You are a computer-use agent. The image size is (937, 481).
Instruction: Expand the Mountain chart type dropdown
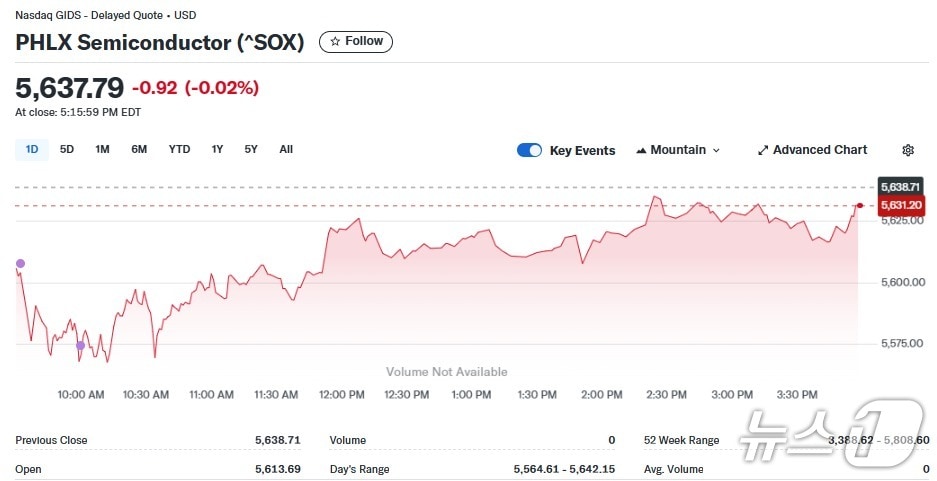pyautogui.click(x=715, y=150)
